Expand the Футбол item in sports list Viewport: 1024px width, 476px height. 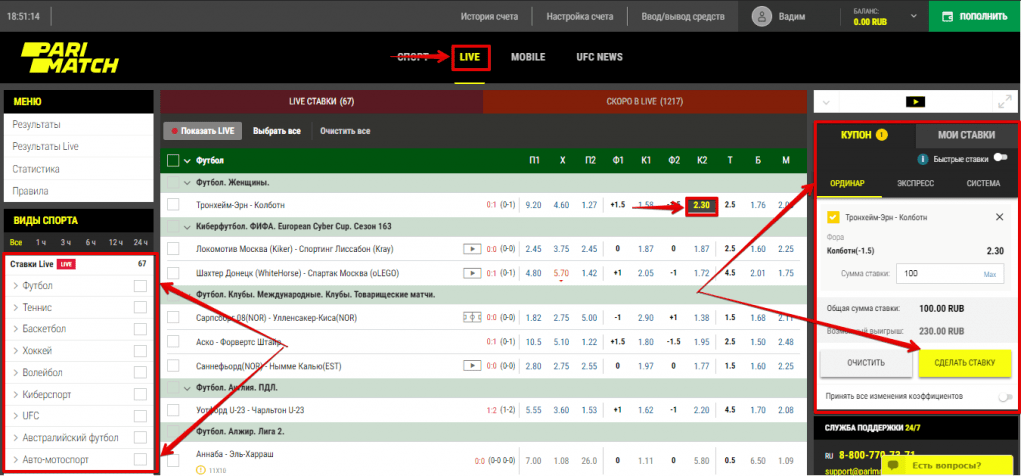16,286
